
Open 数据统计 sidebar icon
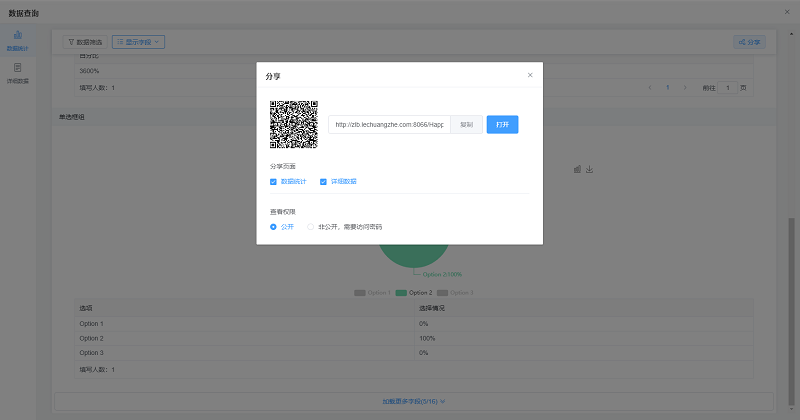(18, 40)
